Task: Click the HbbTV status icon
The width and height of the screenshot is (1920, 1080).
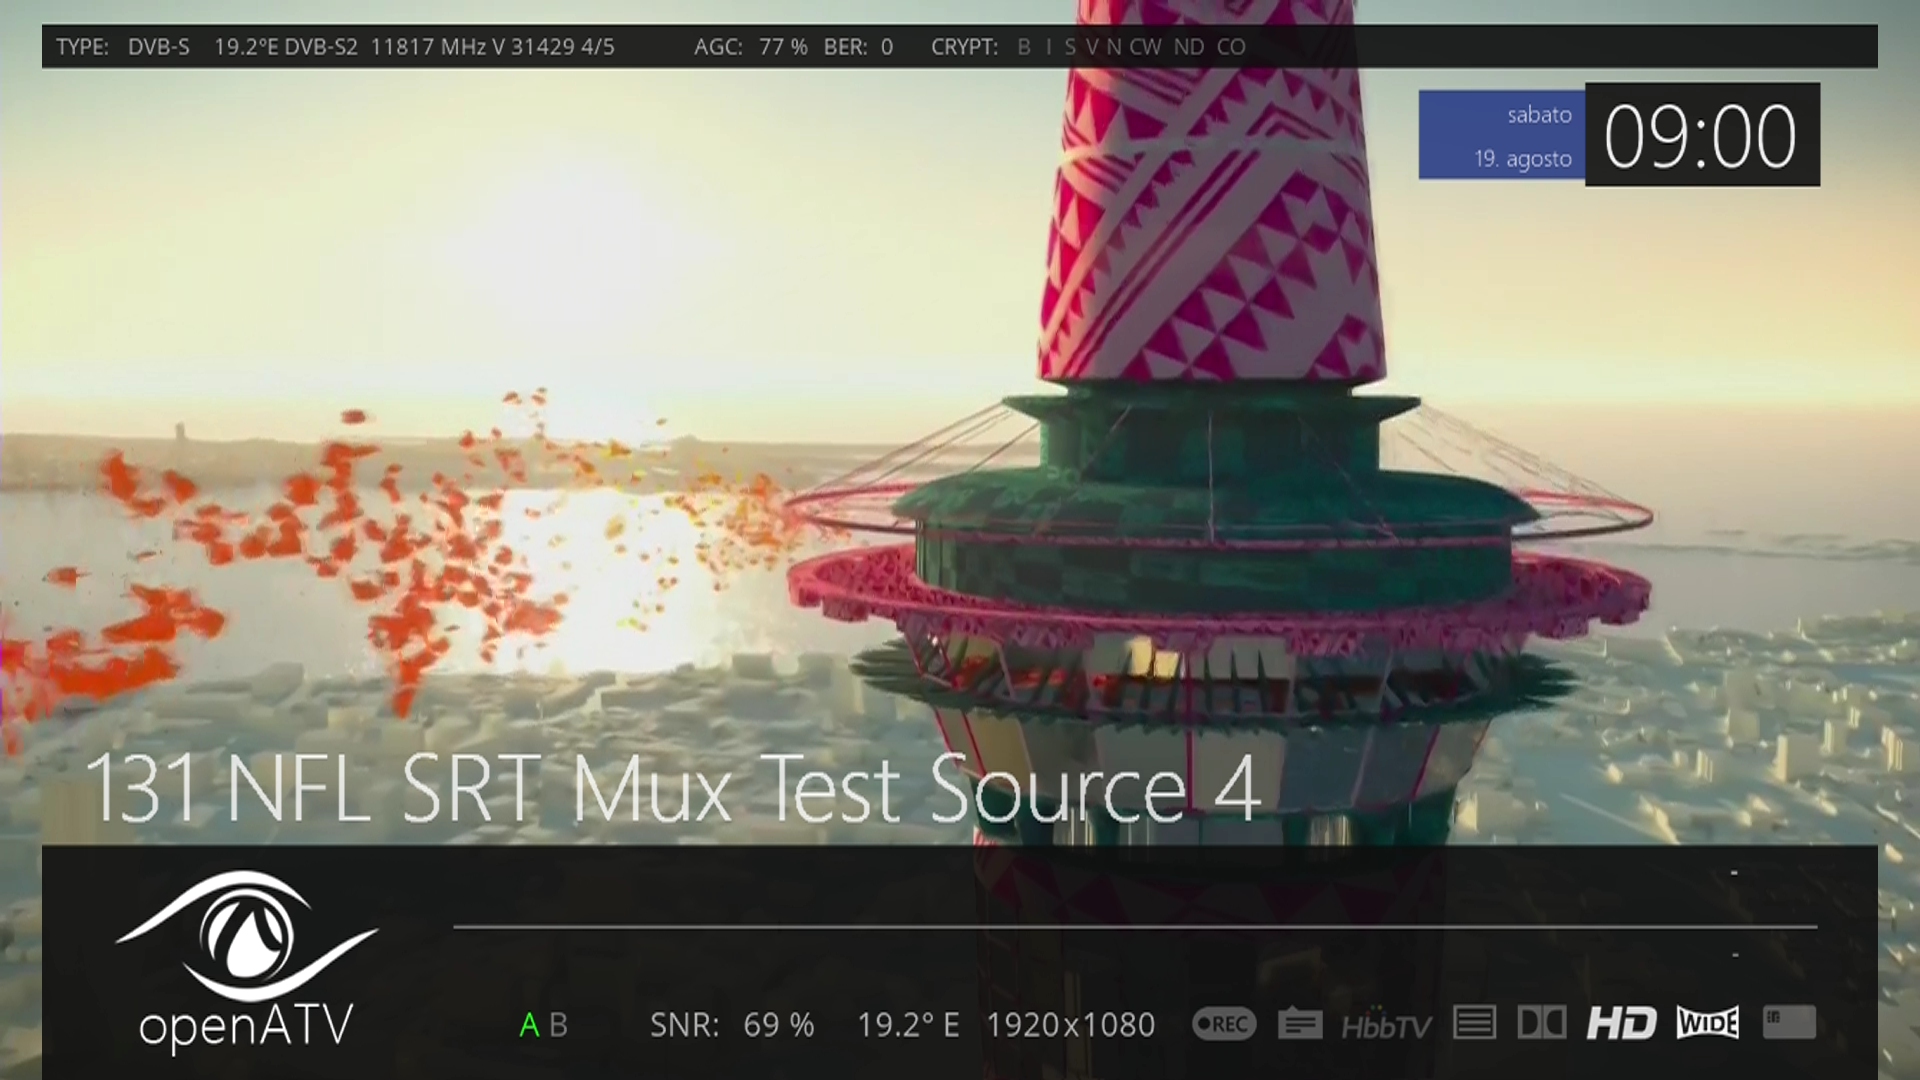Action: 1385,1026
